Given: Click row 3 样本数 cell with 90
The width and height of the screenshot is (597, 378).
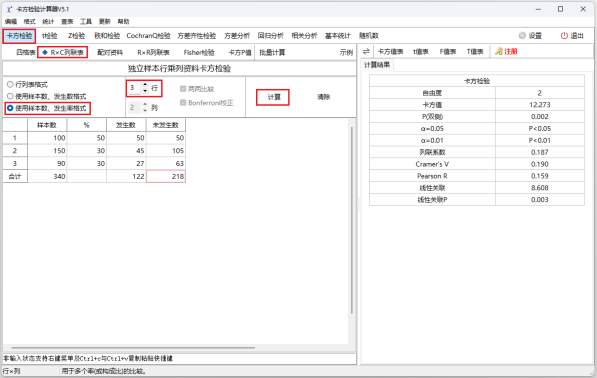Looking at the screenshot, I should click(47, 164).
